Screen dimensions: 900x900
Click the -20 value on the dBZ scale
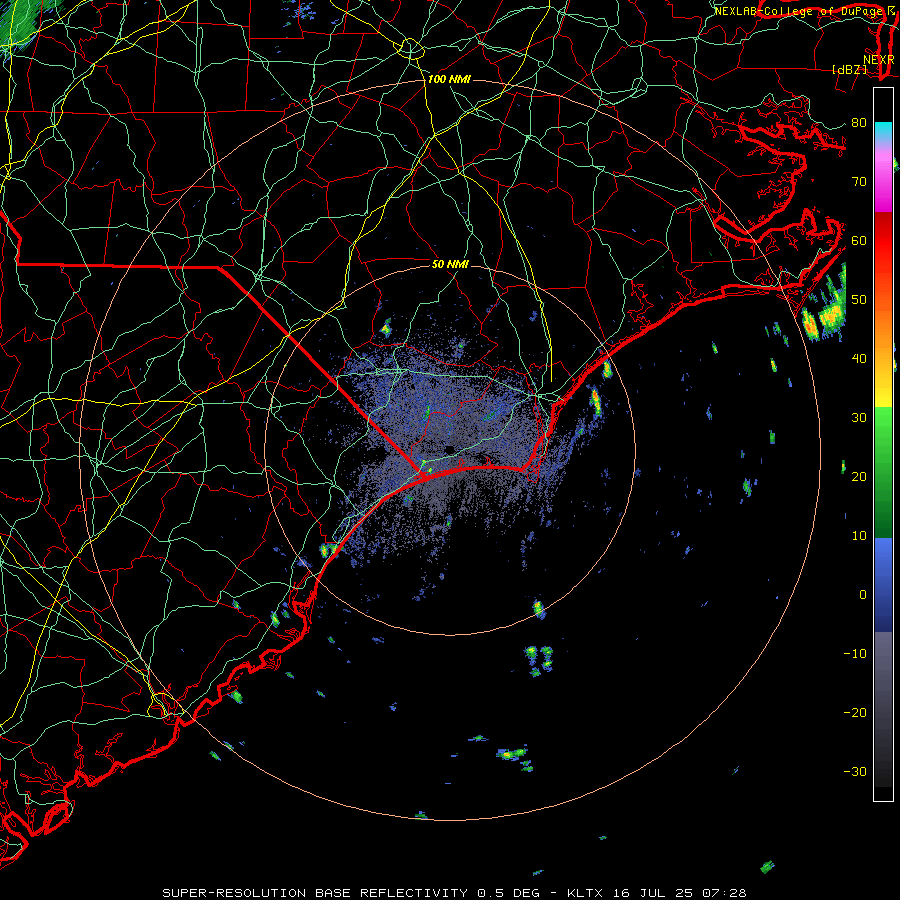[855, 713]
